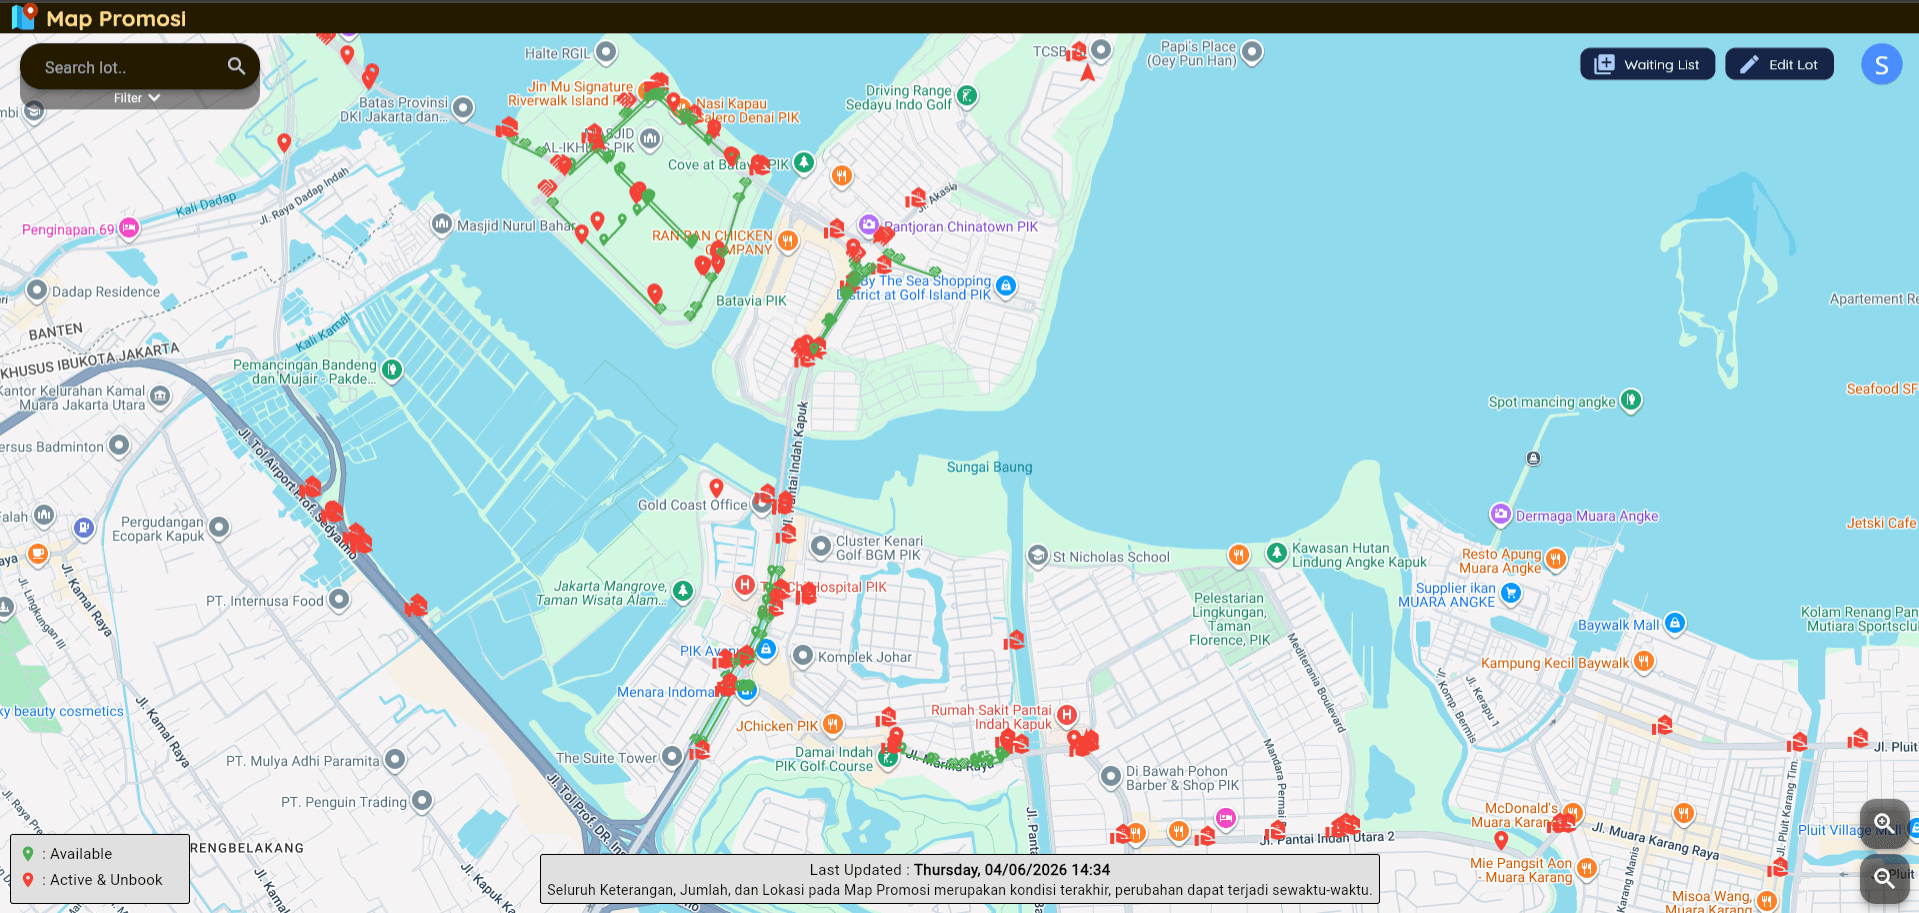Click the Cove at Batavia PIK marker

pyautogui.click(x=804, y=163)
